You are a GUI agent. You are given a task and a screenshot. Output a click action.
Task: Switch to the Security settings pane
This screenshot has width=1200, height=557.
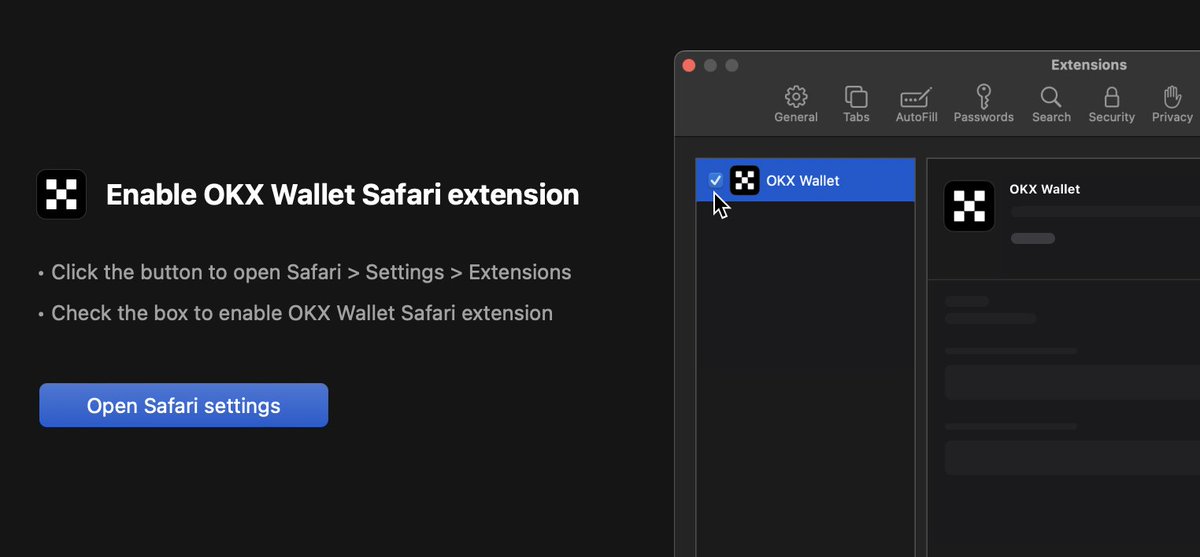1111,104
